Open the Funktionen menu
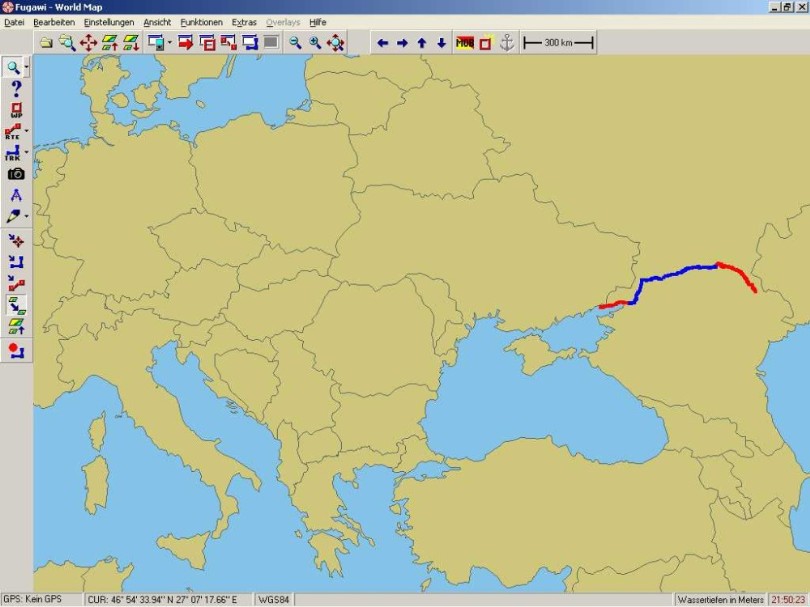Screen dimensions: 810x607 (x=201, y=21)
